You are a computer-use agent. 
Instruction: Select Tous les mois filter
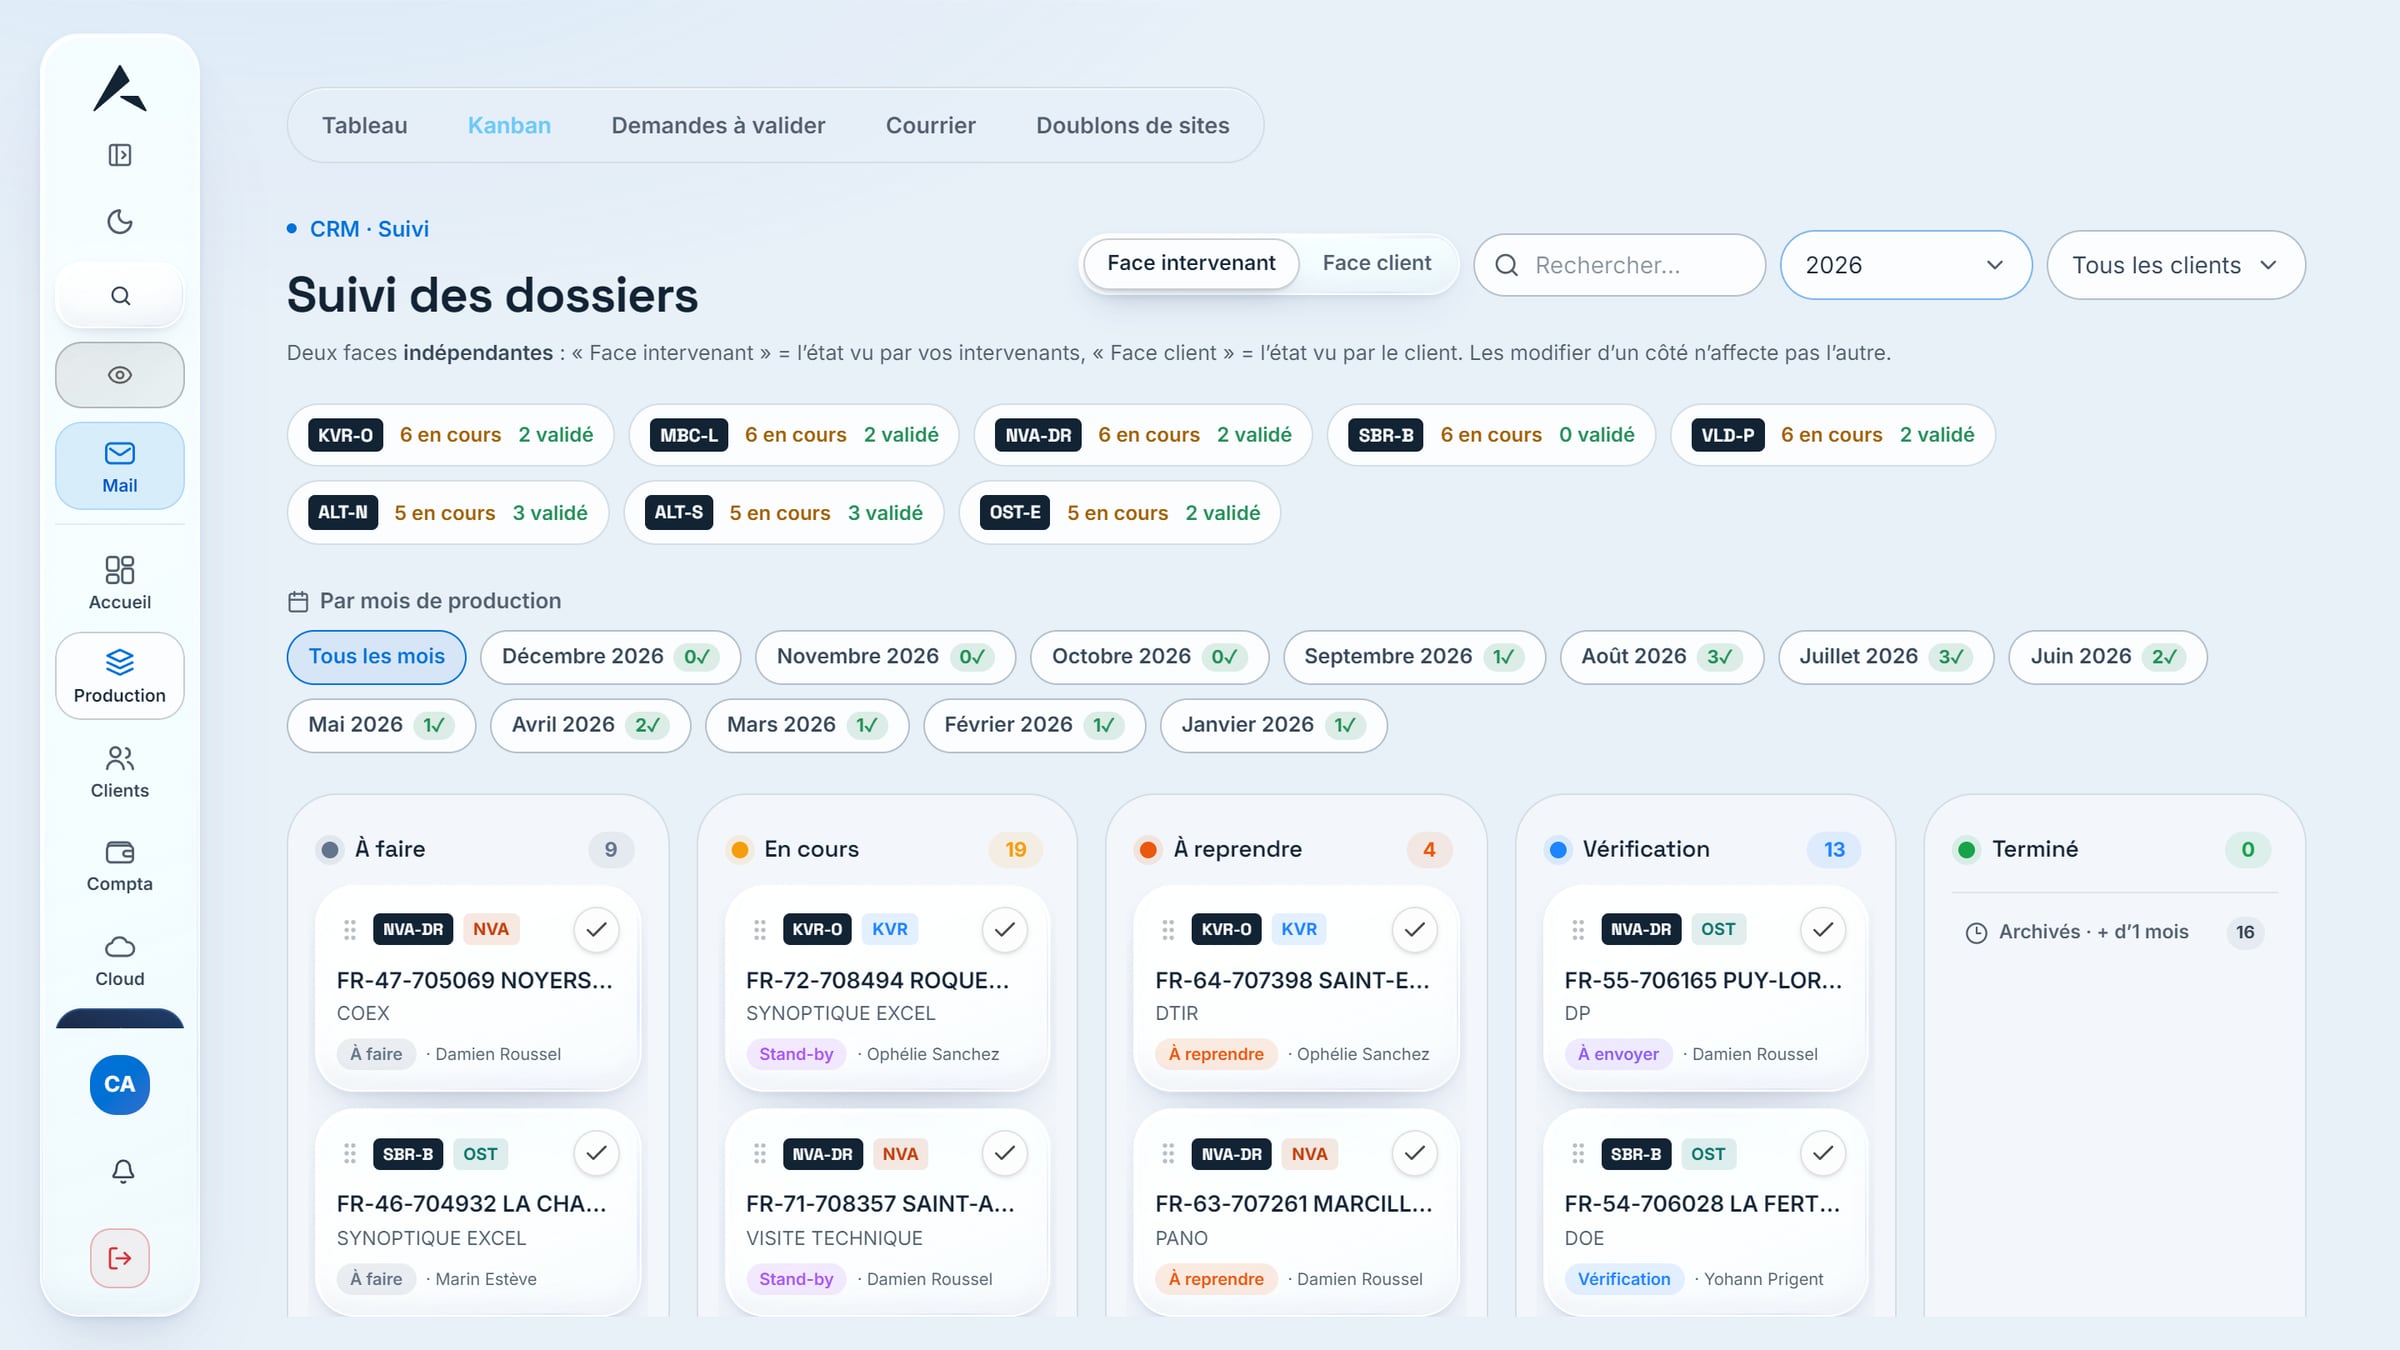click(376, 657)
